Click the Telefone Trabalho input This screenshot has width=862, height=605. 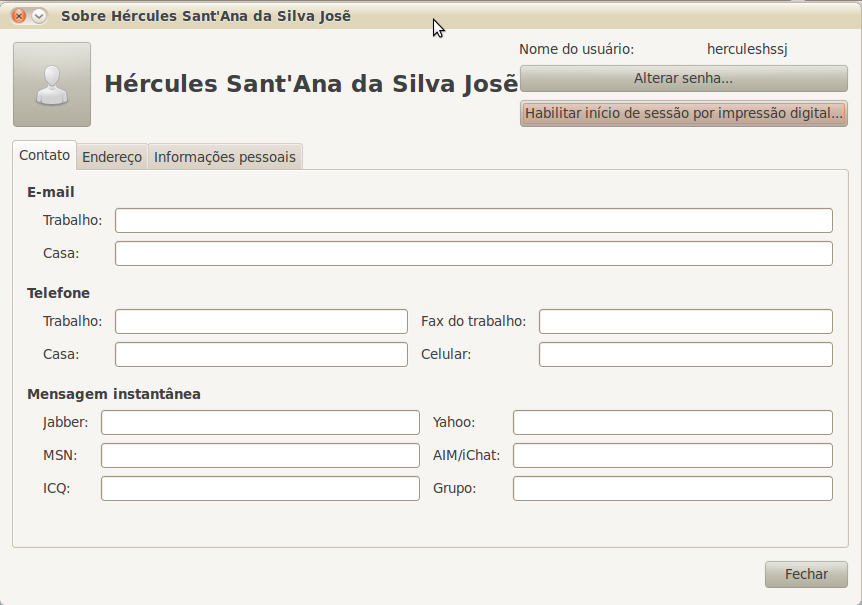coord(261,321)
